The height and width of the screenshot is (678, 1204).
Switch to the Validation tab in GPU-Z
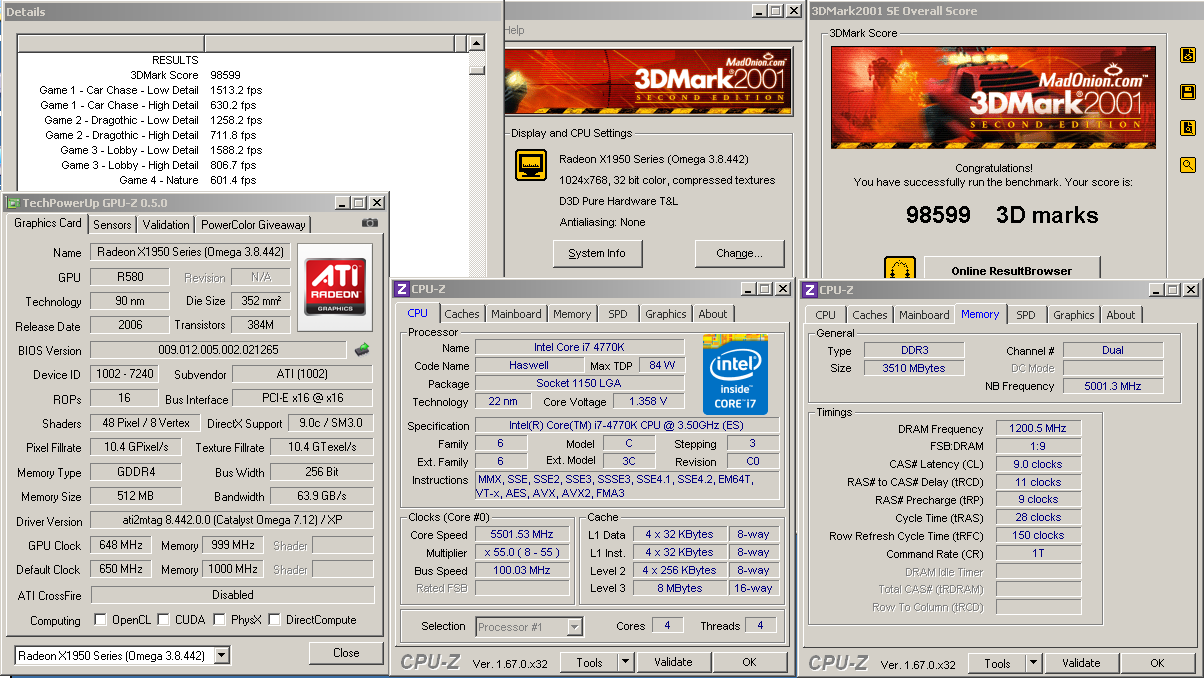[165, 225]
